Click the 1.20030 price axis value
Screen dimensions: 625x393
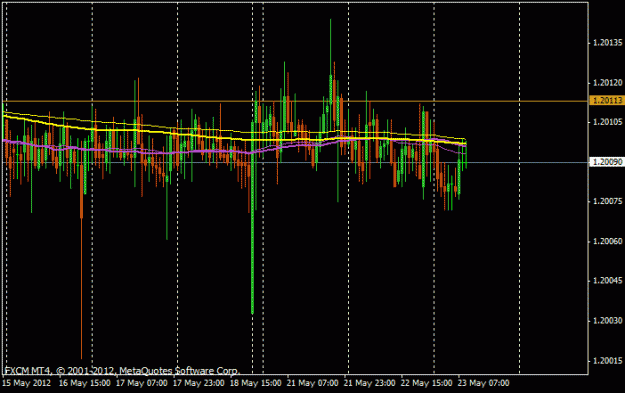click(x=608, y=320)
